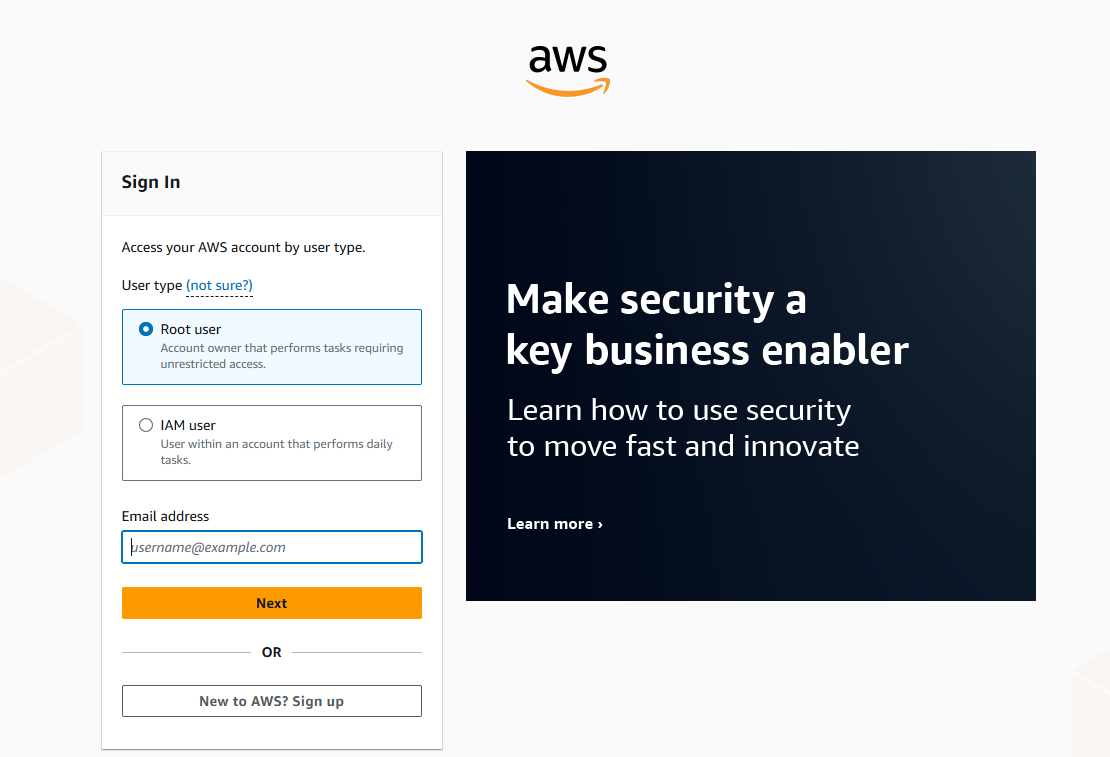The height and width of the screenshot is (757, 1110).
Task: Click the "OR" divider text
Action: click(x=272, y=652)
